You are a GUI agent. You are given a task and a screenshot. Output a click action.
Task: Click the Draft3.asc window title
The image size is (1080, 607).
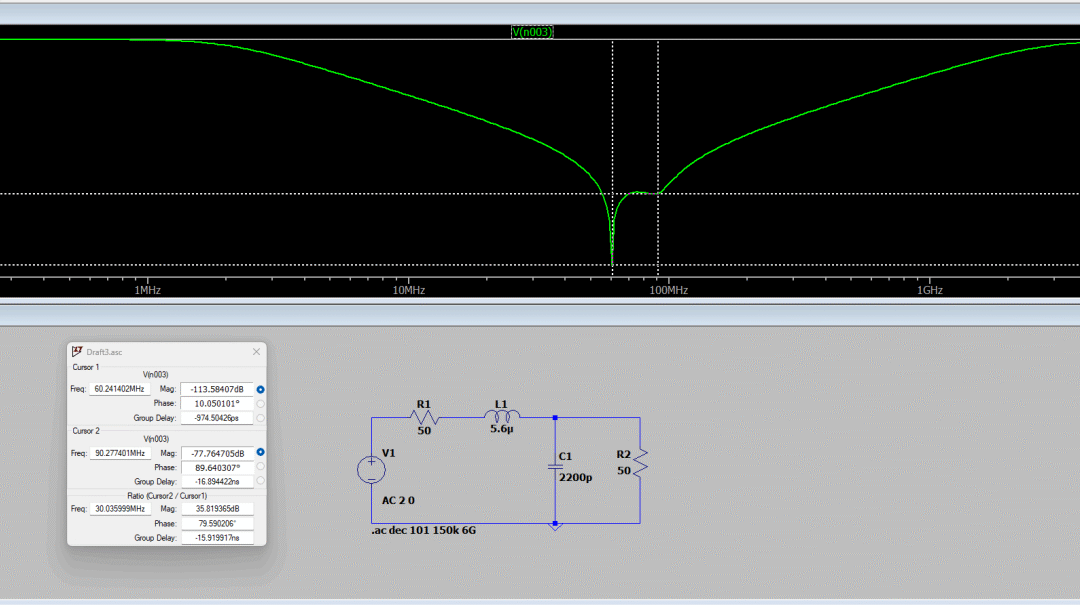pos(107,351)
